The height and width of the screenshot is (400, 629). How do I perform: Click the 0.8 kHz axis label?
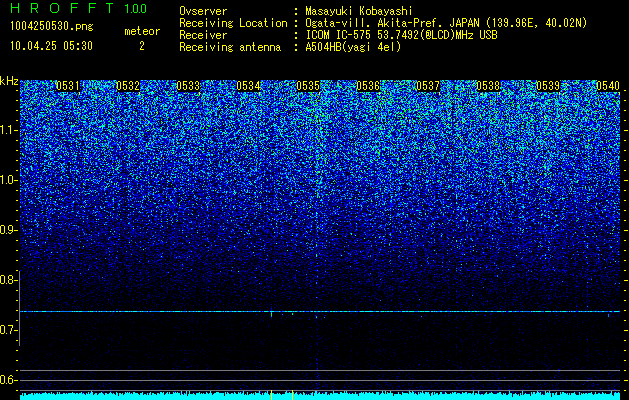pos(8,280)
